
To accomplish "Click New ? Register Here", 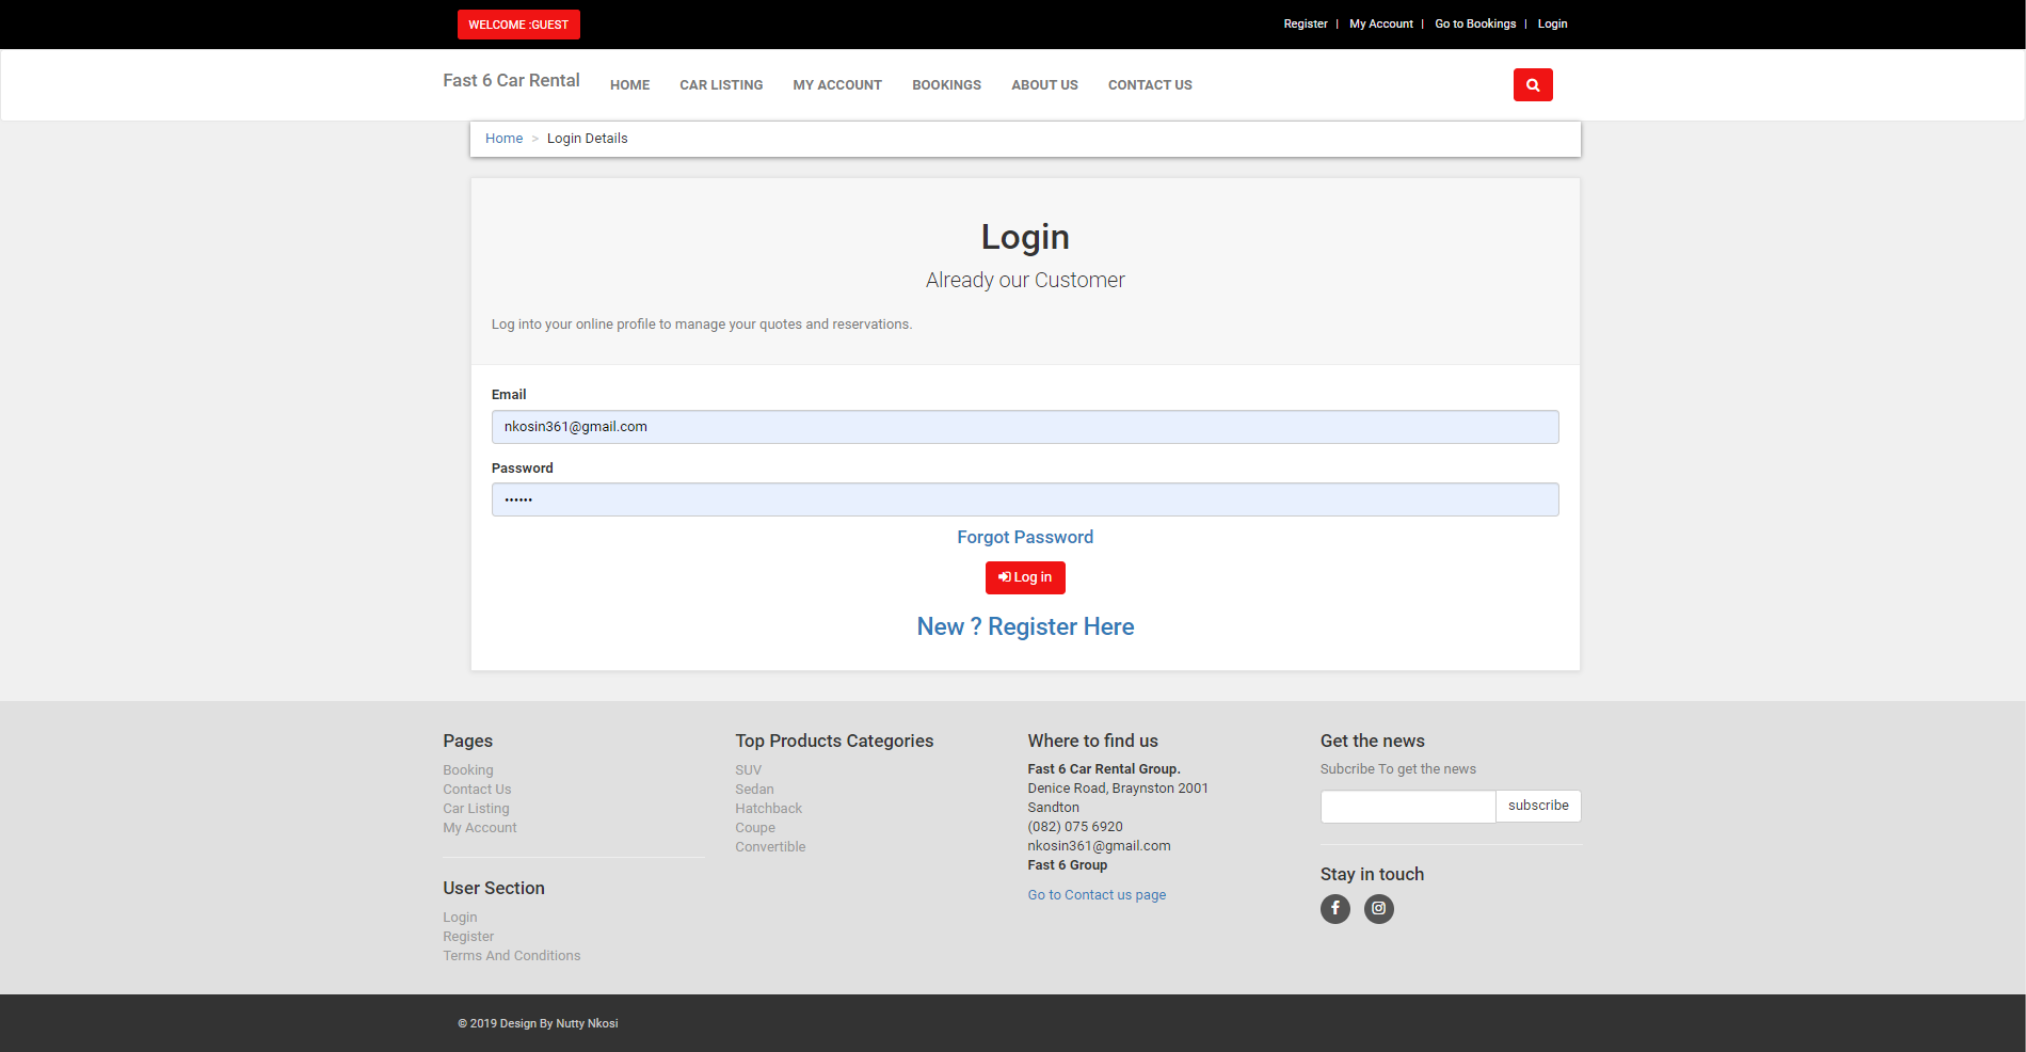I will [1024, 626].
